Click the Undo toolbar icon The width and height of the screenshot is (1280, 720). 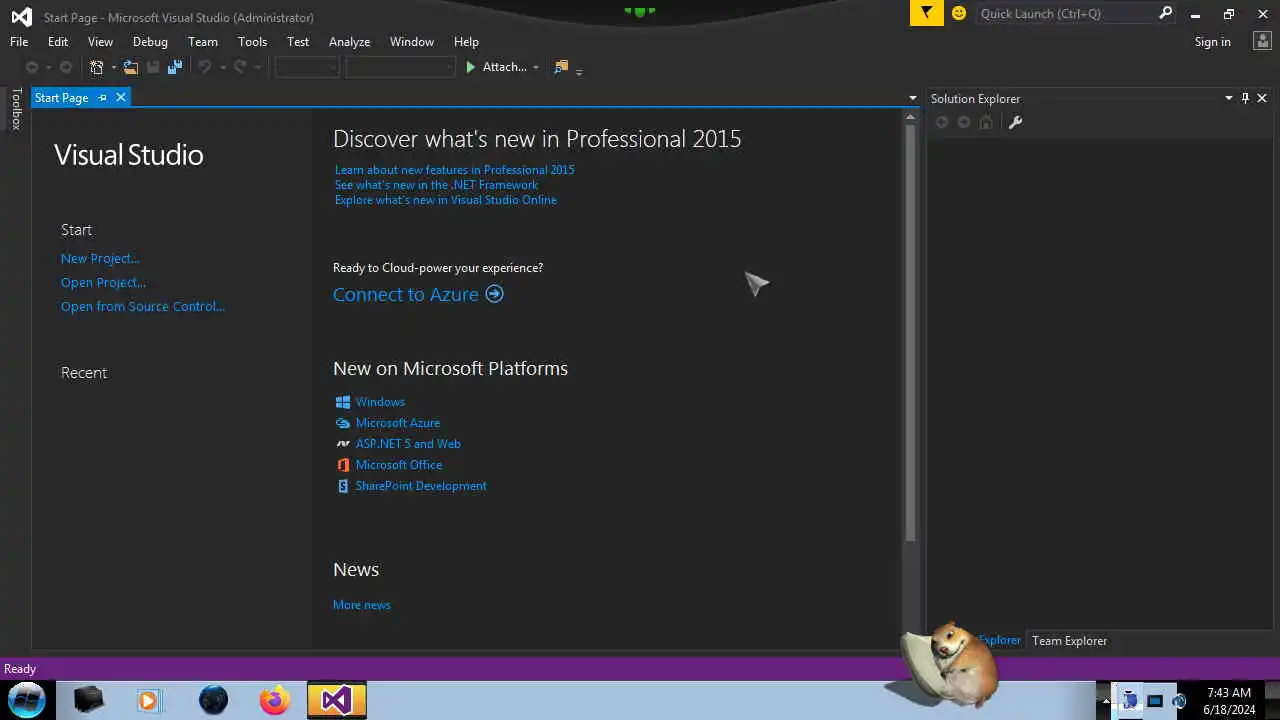point(205,67)
